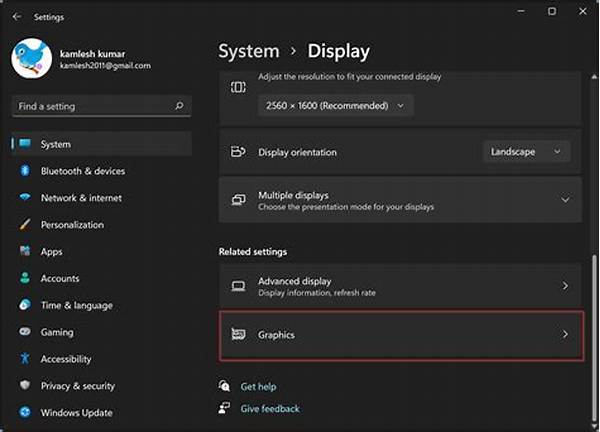The image size is (600, 432).
Task: Click the Get help link
Action: click(x=258, y=387)
